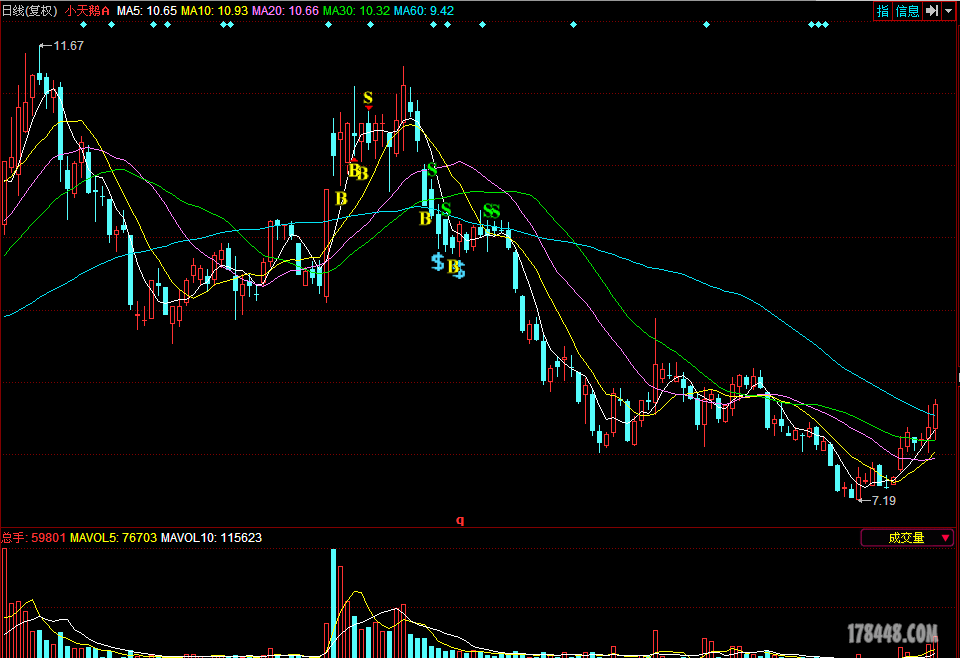Open the 成交量 indicator dropdown
Screen dimensions: 960x658
coord(907,538)
